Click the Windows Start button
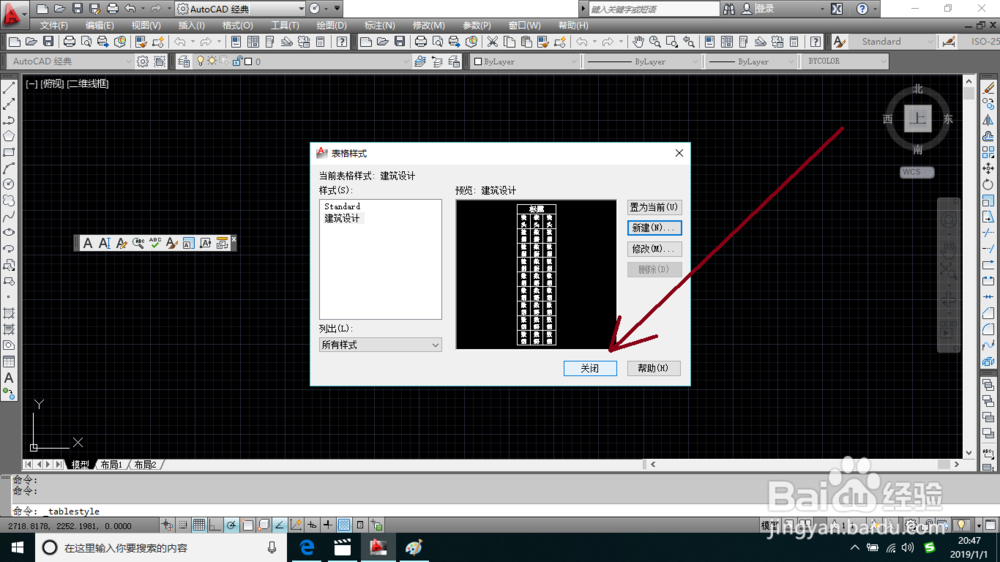This screenshot has width=1000, height=562. coord(17,547)
